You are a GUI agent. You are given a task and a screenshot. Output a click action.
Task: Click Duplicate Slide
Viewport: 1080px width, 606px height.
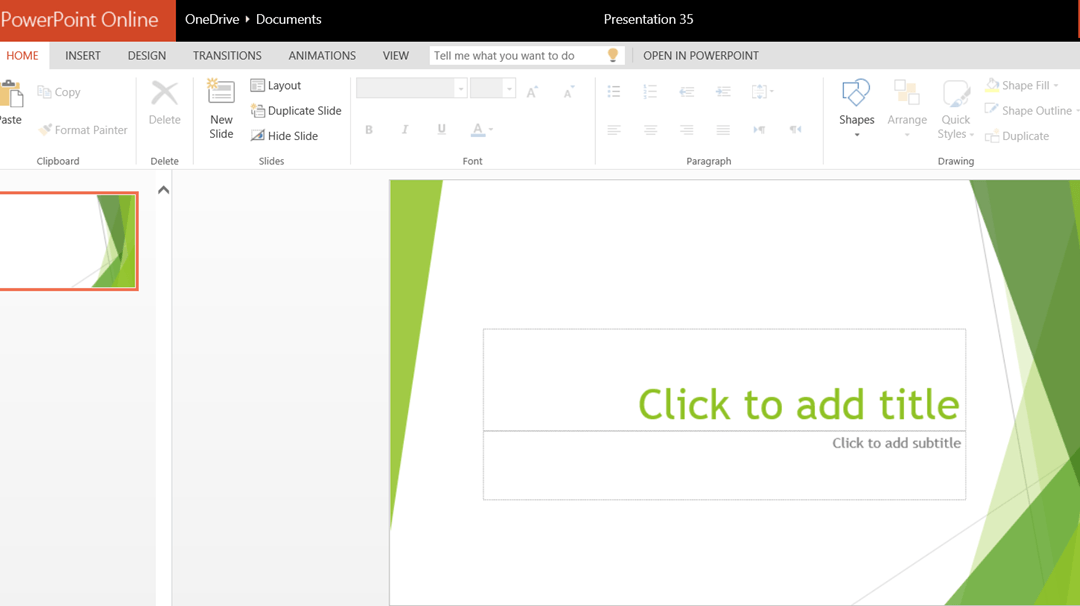coord(296,110)
